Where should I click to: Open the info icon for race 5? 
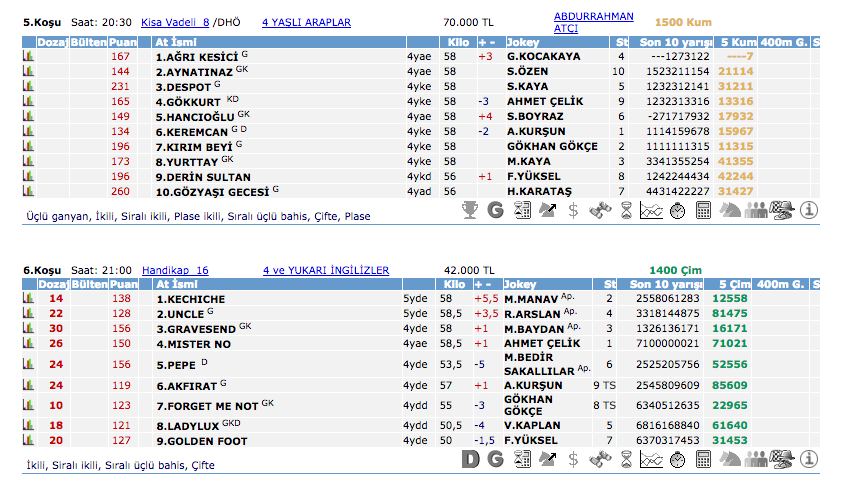808,210
